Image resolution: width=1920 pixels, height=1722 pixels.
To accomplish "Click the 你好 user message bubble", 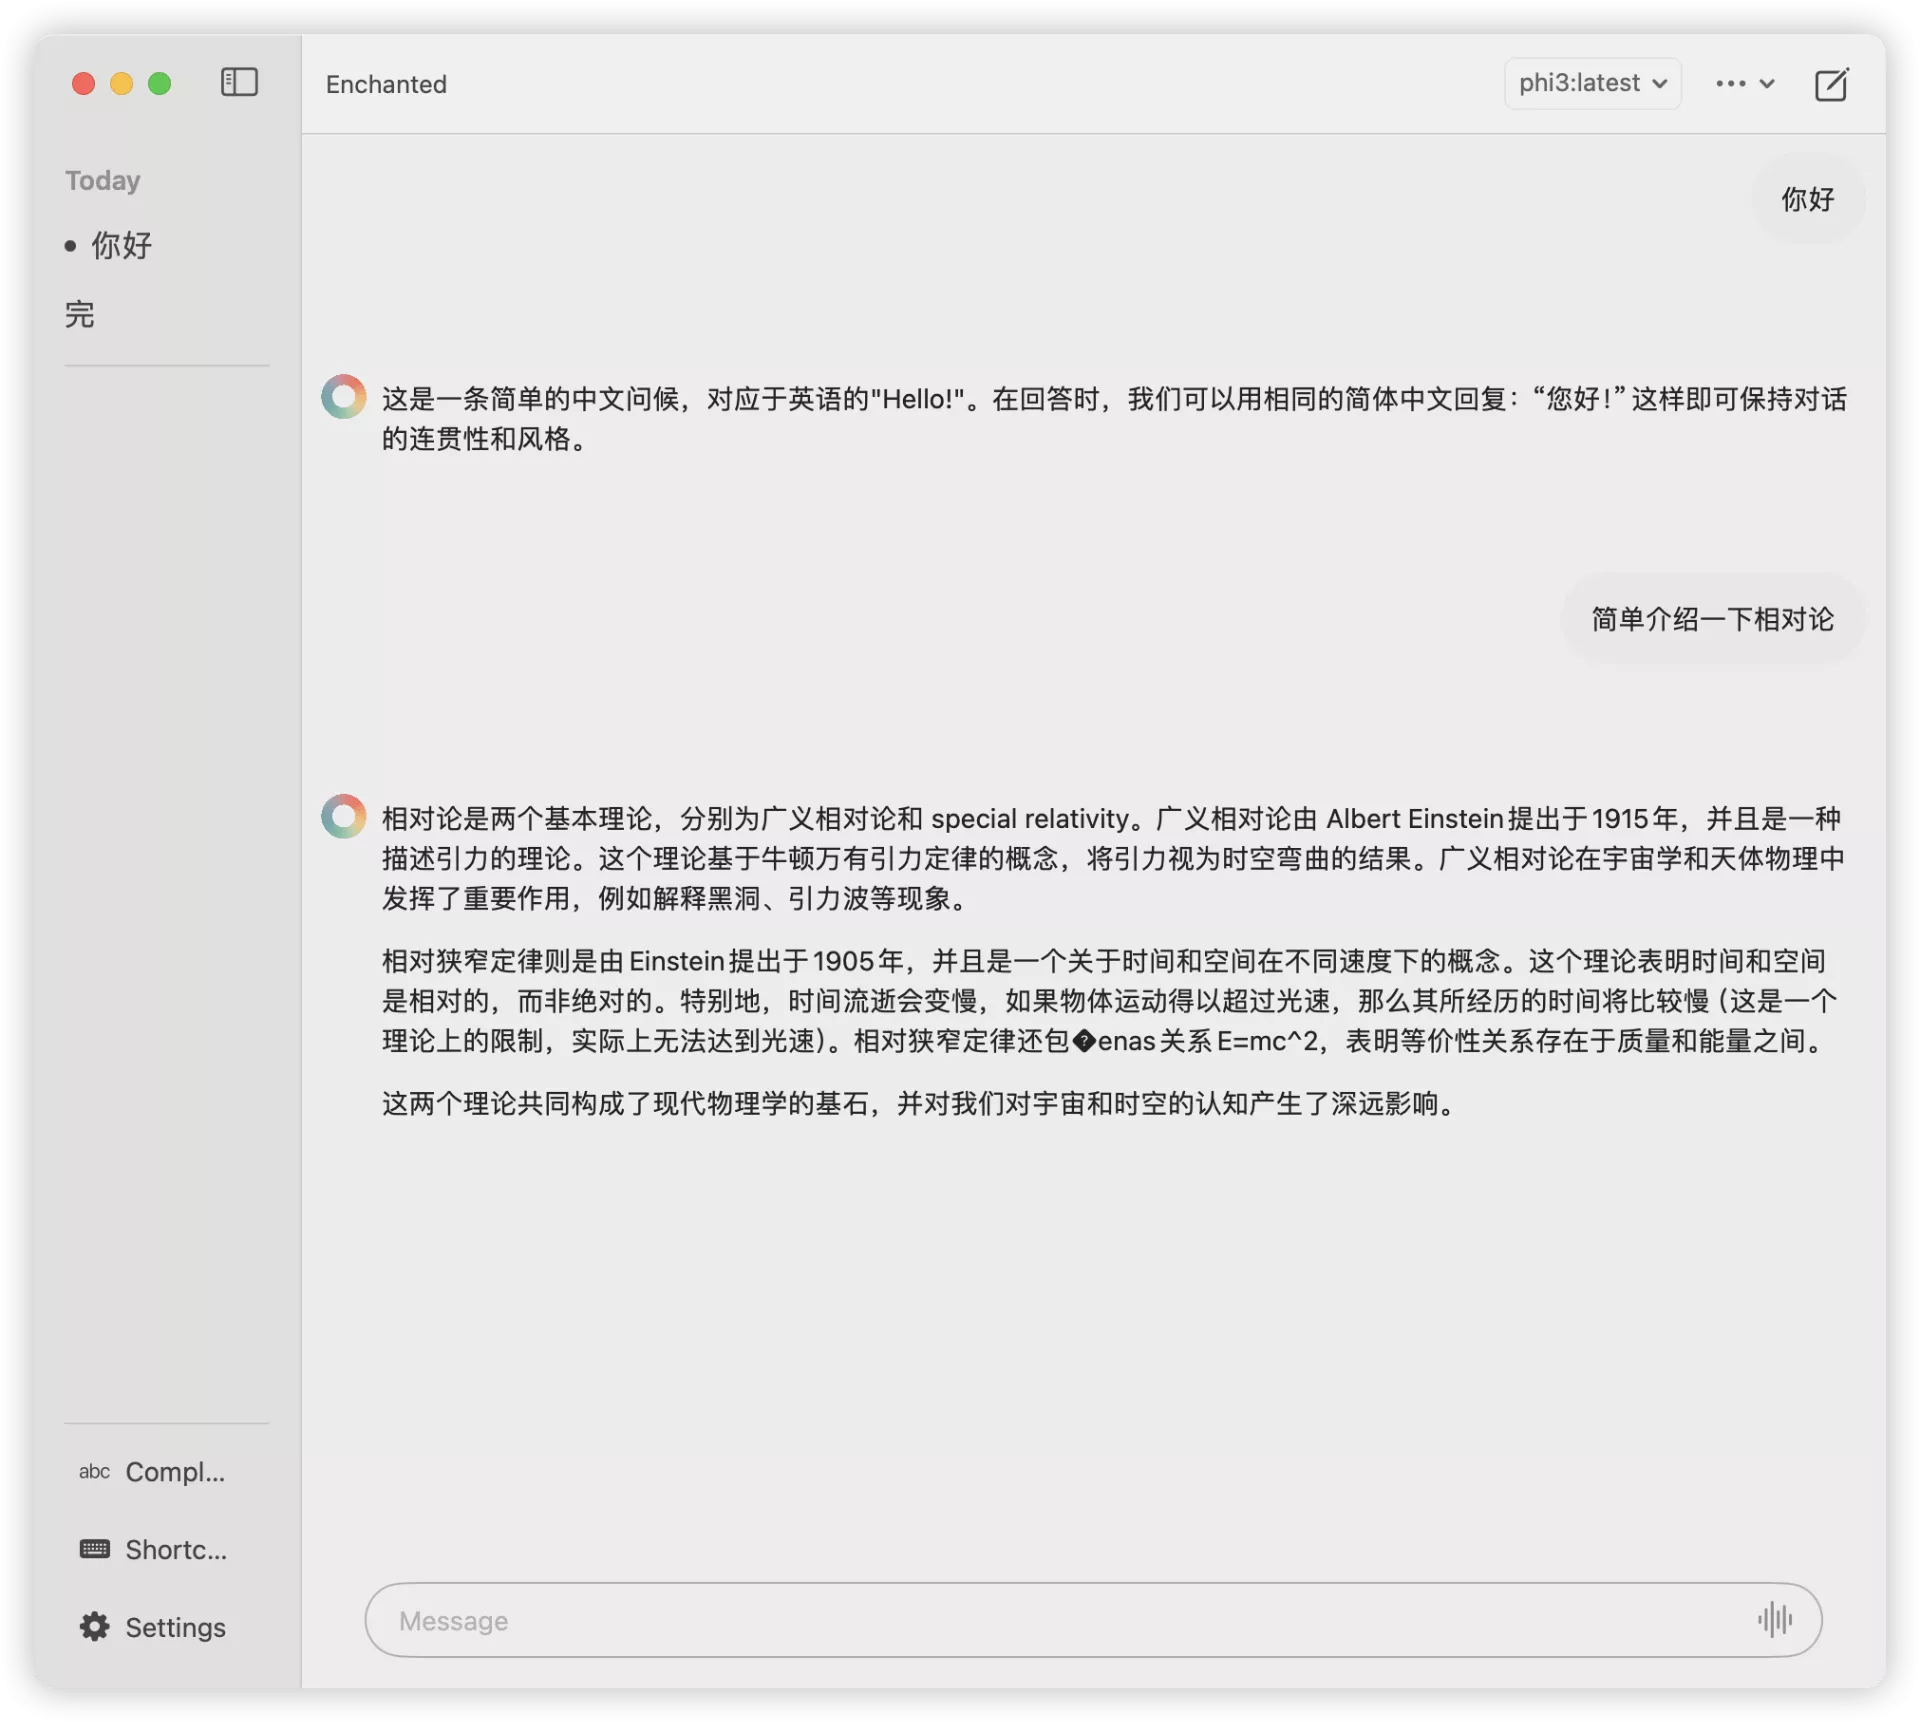I will 1808,199.
